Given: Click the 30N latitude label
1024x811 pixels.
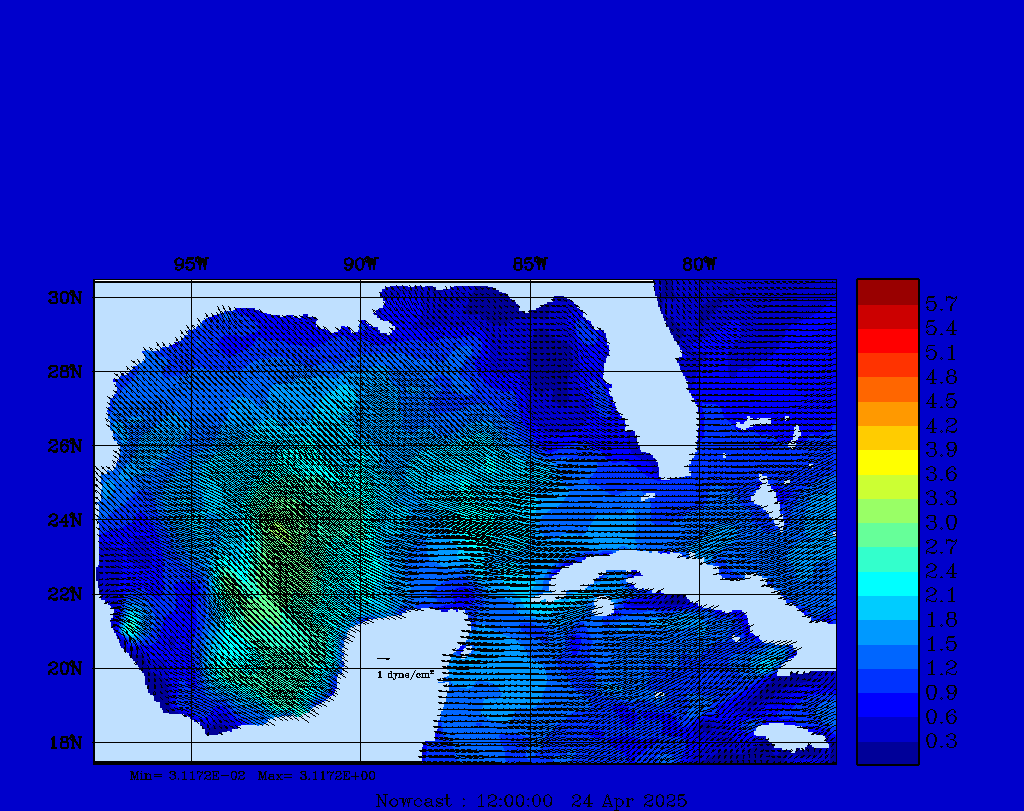Looking at the screenshot, I should (x=64, y=298).
